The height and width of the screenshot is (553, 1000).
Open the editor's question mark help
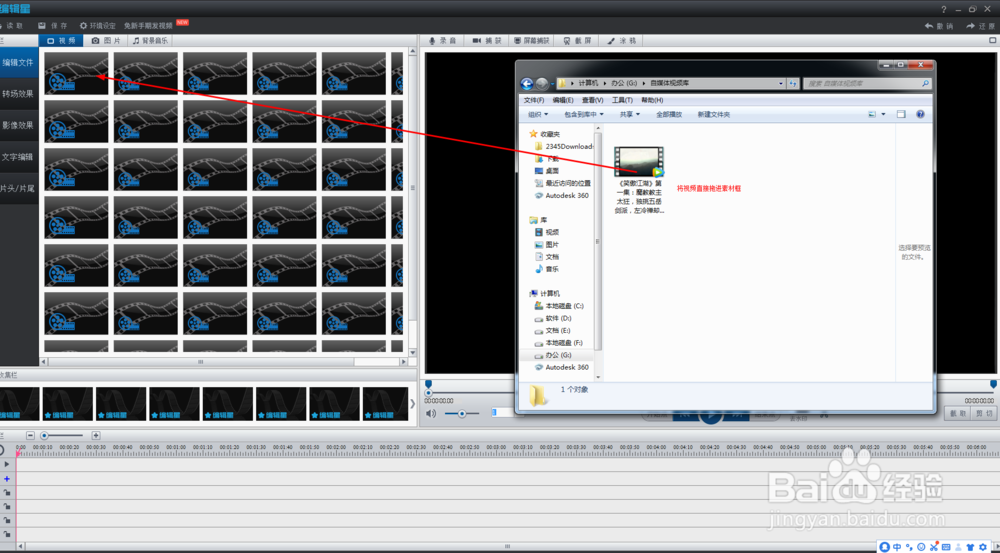coord(944,9)
